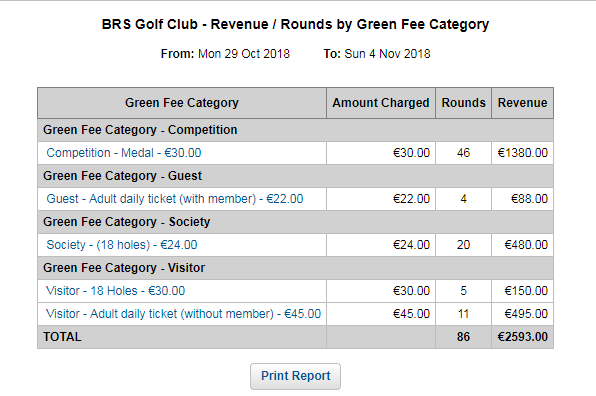Click the From date Mon 29 Oct 2018

click(x=244, y=54)
